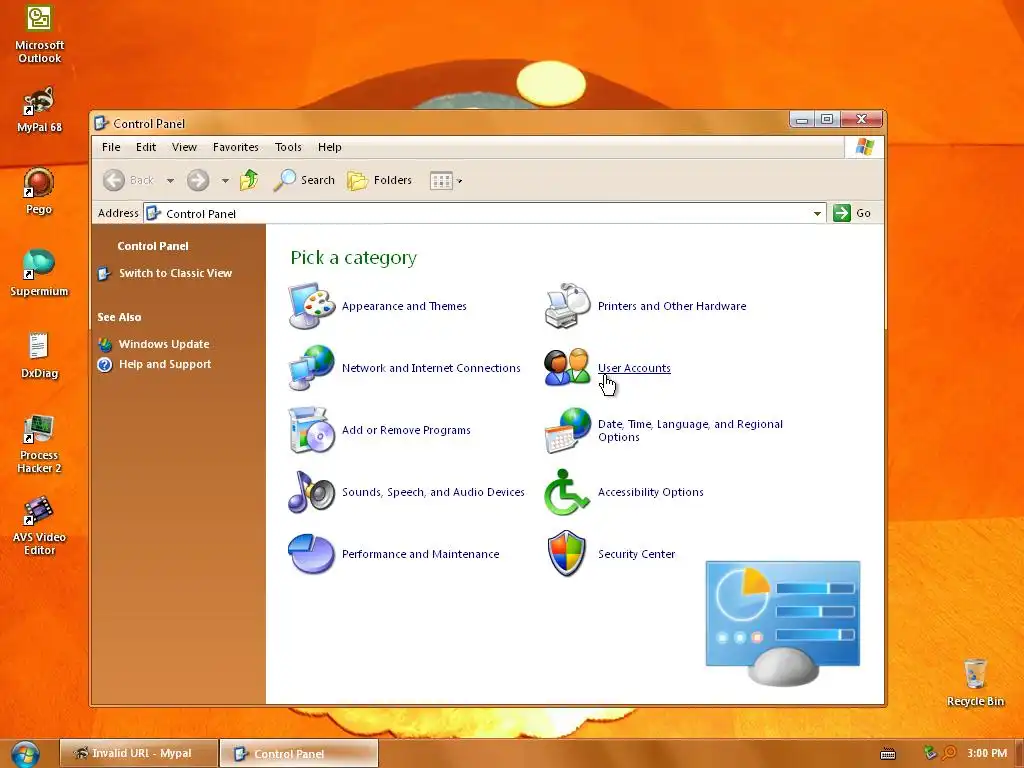
Task: Switch to Invalid URL - Mypal taskbar button
Action: pos(139,753)
